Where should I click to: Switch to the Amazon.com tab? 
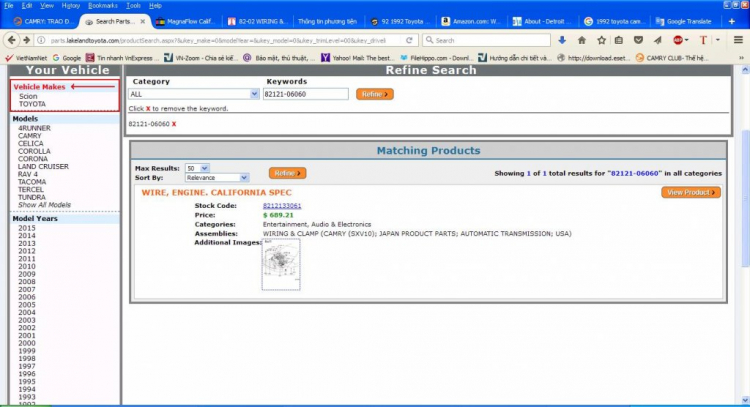click(471, 22)
